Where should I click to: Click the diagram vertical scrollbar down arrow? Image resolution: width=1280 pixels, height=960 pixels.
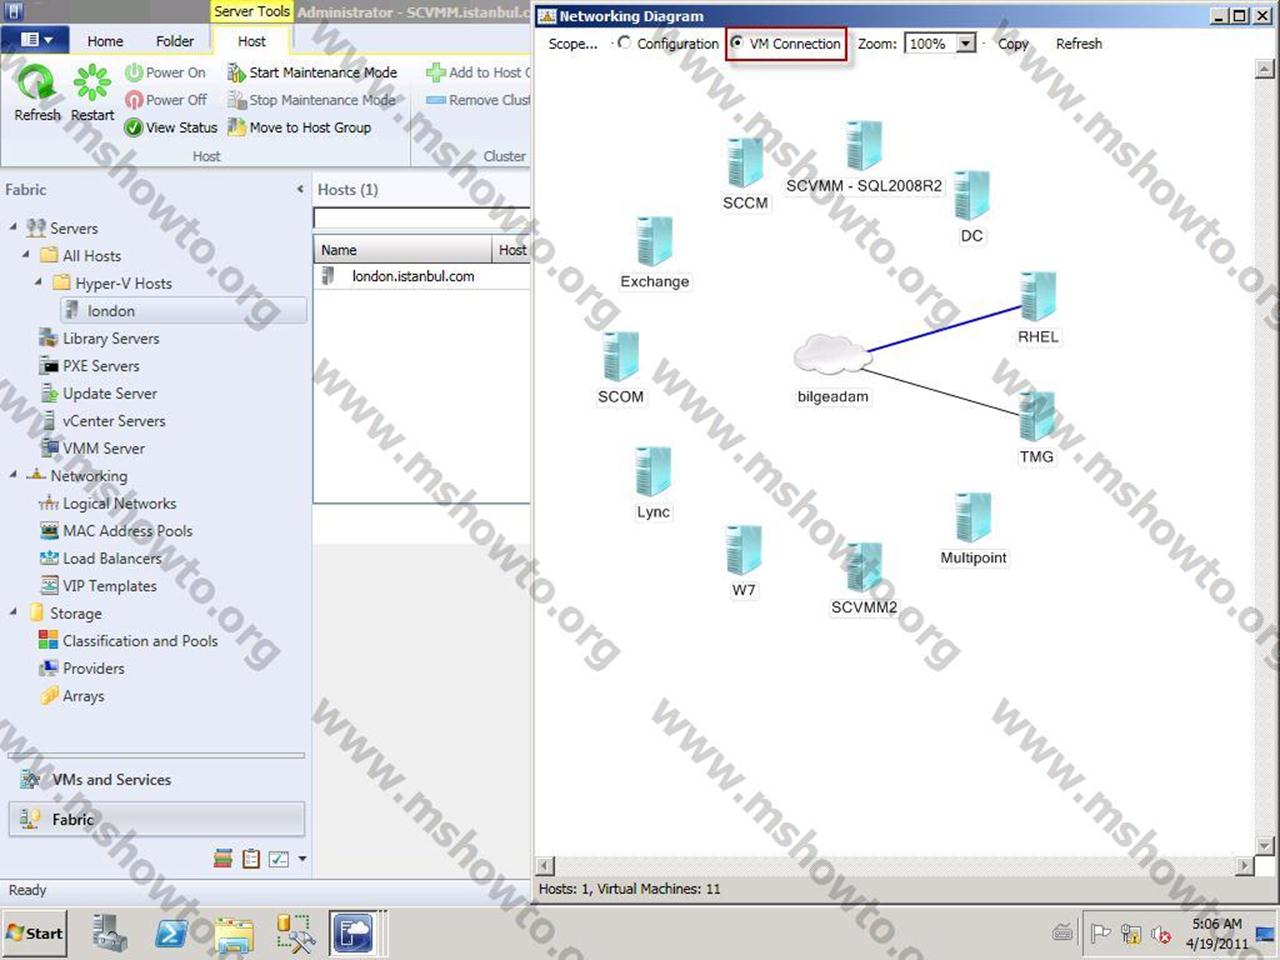coord(1265,846)
